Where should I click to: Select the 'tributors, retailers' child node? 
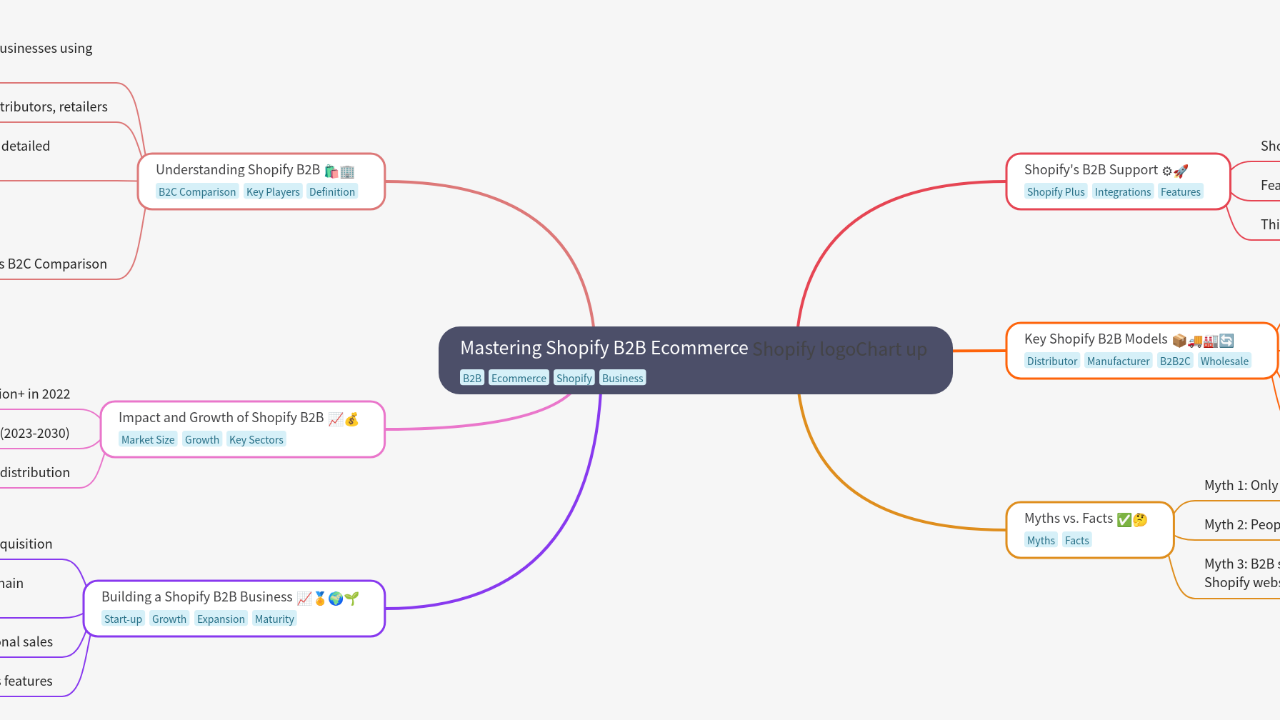[54, 106]
